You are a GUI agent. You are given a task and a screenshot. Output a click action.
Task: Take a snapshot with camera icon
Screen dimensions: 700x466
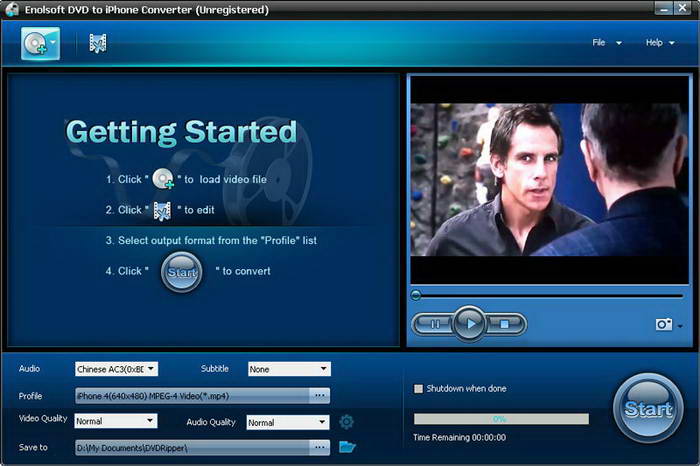click(663, 325)
